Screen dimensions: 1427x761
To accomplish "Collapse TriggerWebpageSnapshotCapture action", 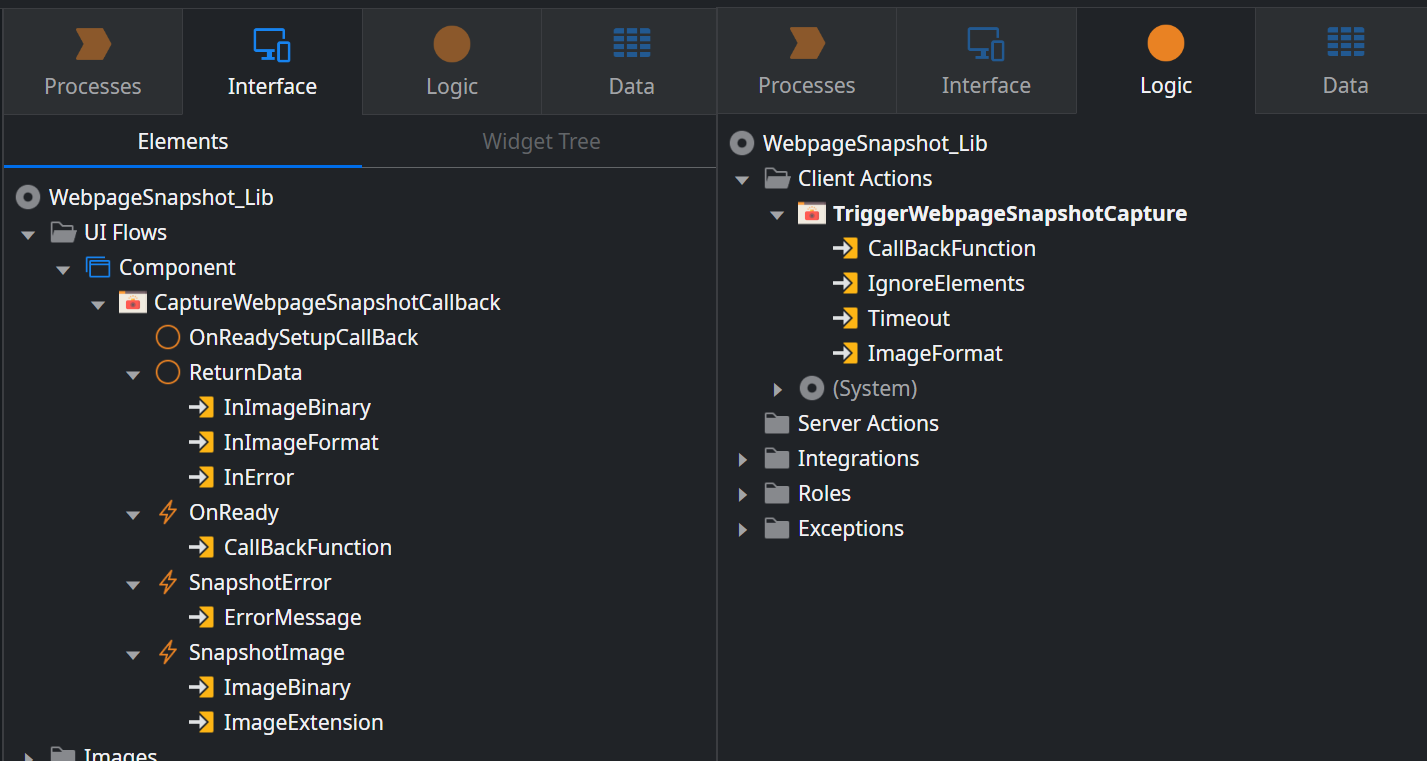I will coord(777,215).
